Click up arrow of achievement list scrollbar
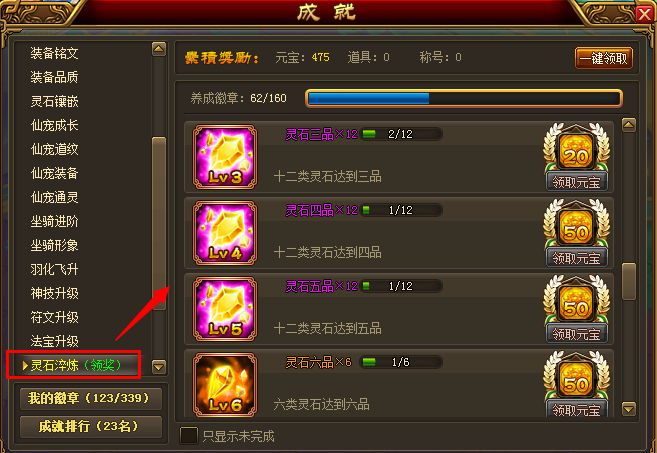The width and height of the screenshot is (657, 453). [x=629, y=124]
